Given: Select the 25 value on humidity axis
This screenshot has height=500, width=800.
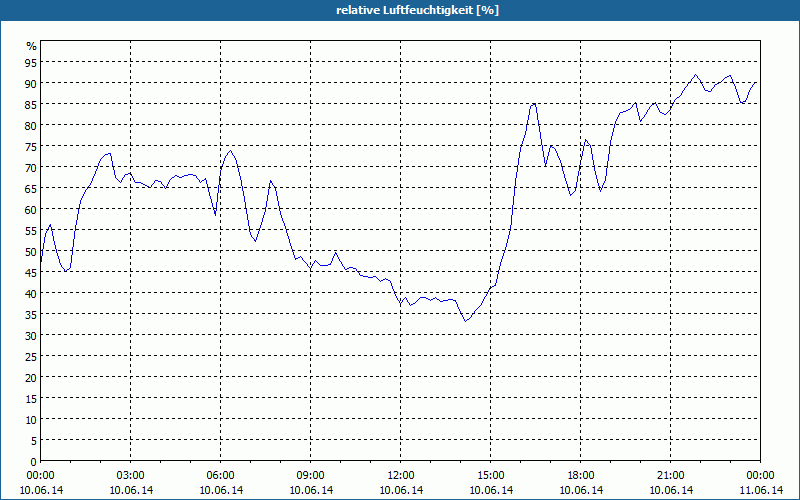Looking at the screenshot, I should click(32, 357).
